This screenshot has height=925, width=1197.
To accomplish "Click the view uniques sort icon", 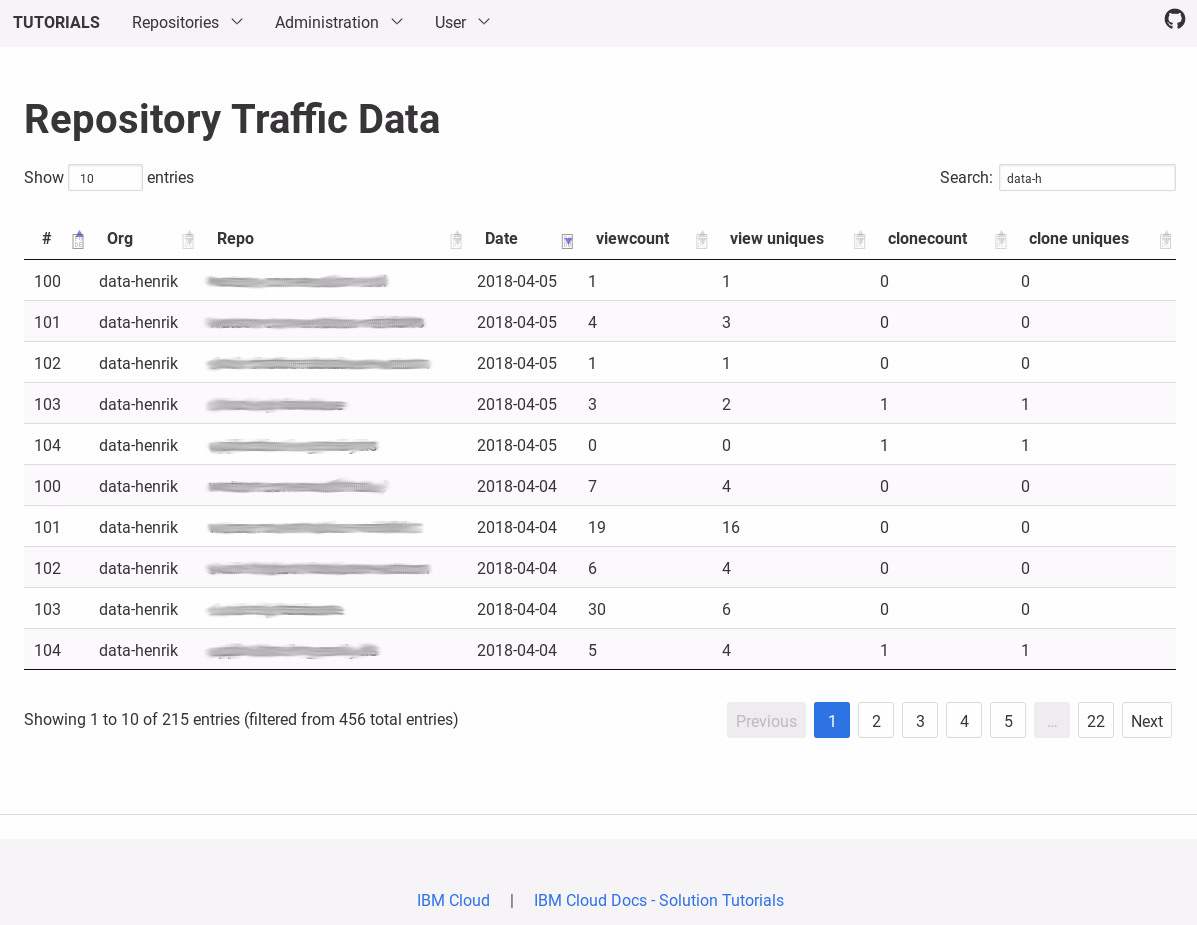I will tap(859, 240).
